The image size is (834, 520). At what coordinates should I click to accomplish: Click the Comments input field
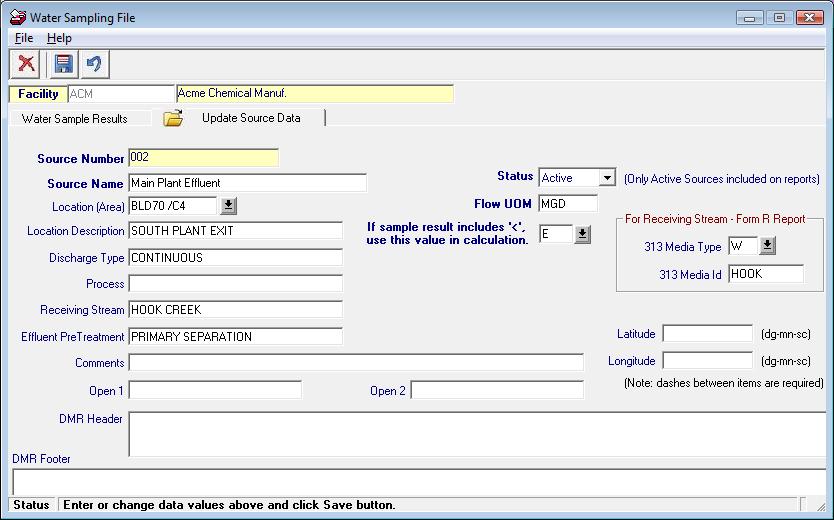[356, 363]
